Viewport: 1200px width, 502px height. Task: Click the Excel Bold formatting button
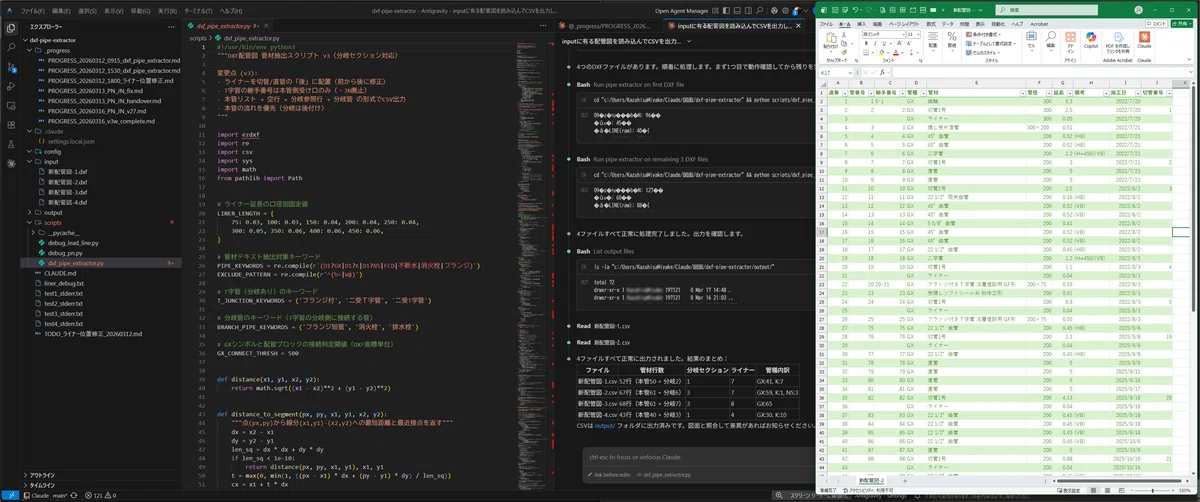pos(866,43)
